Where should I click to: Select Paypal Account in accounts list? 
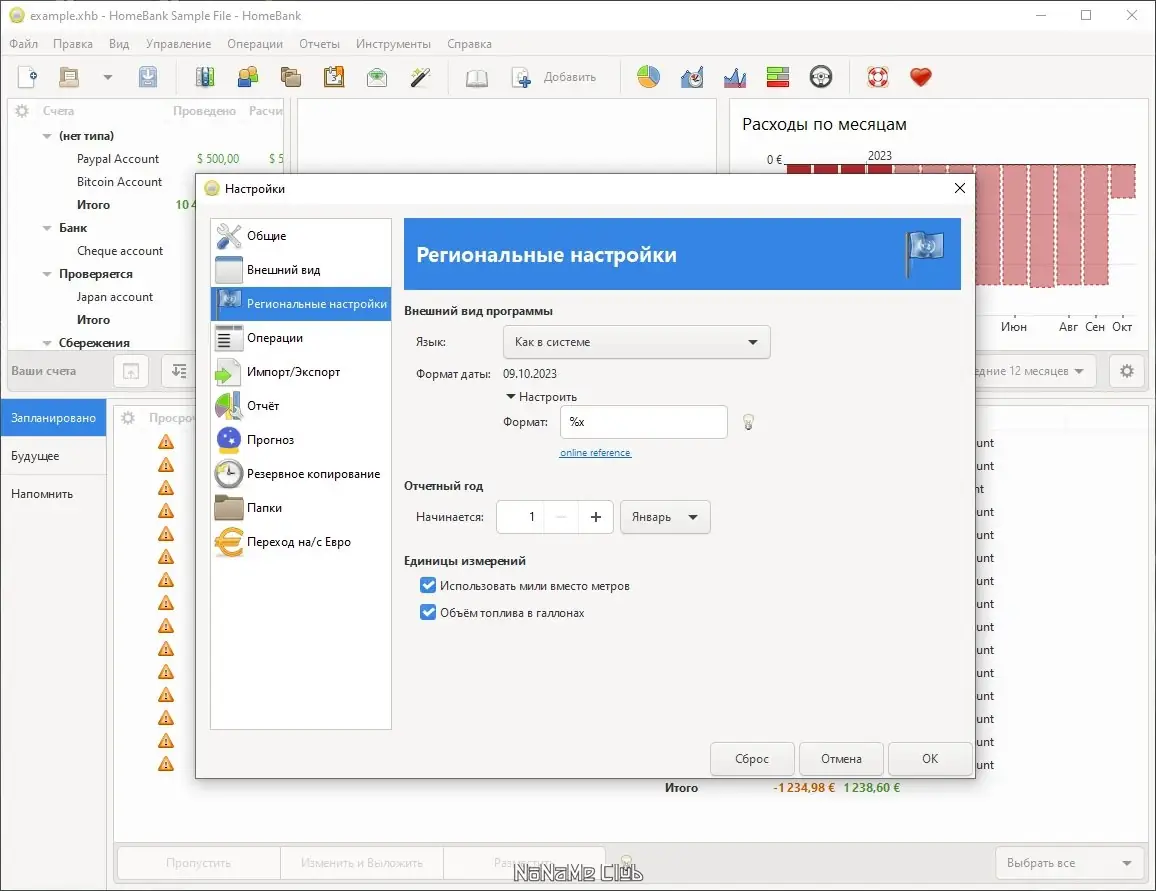click(x=118, y=158)
